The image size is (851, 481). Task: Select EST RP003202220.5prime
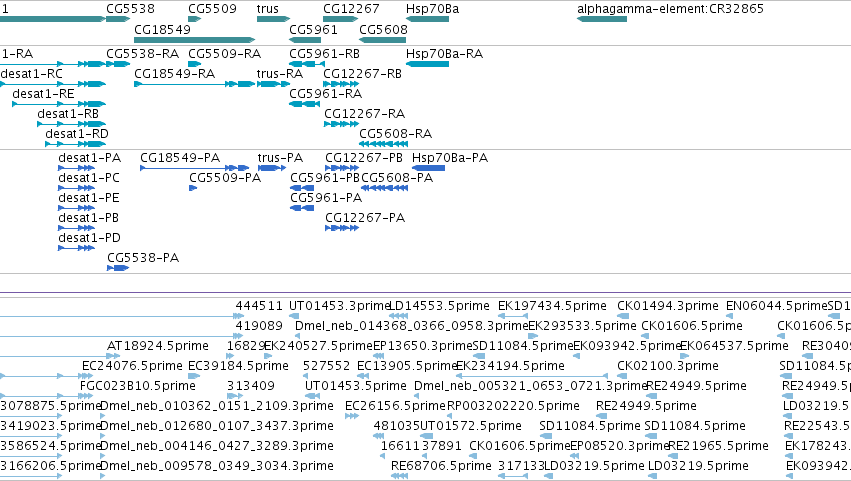click(513, 407)
